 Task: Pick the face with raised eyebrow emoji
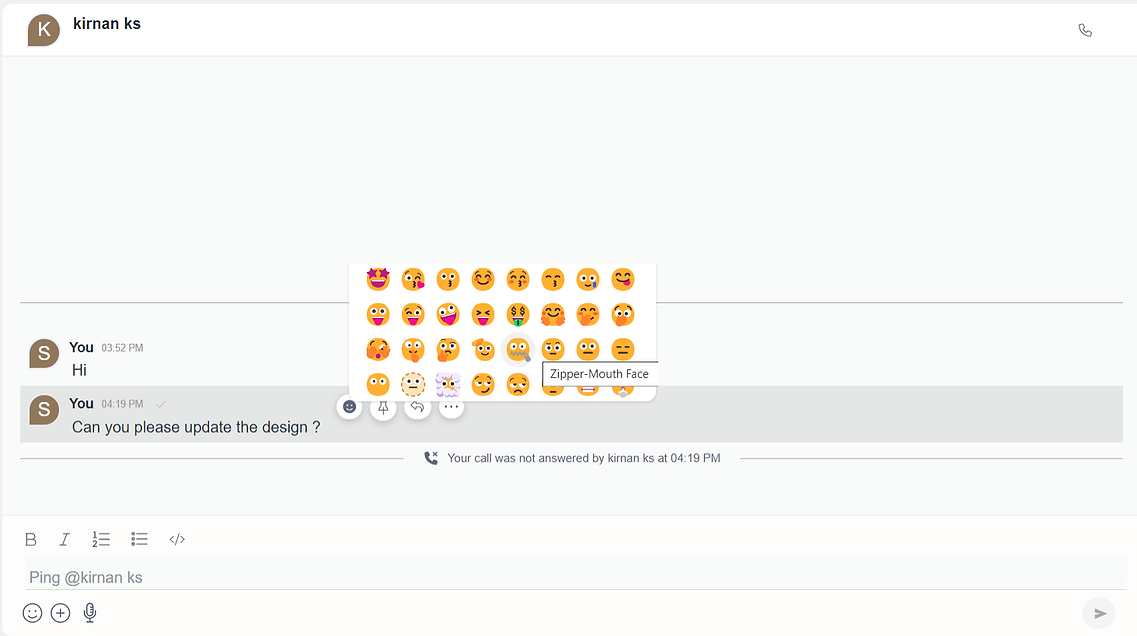point(553,349)
